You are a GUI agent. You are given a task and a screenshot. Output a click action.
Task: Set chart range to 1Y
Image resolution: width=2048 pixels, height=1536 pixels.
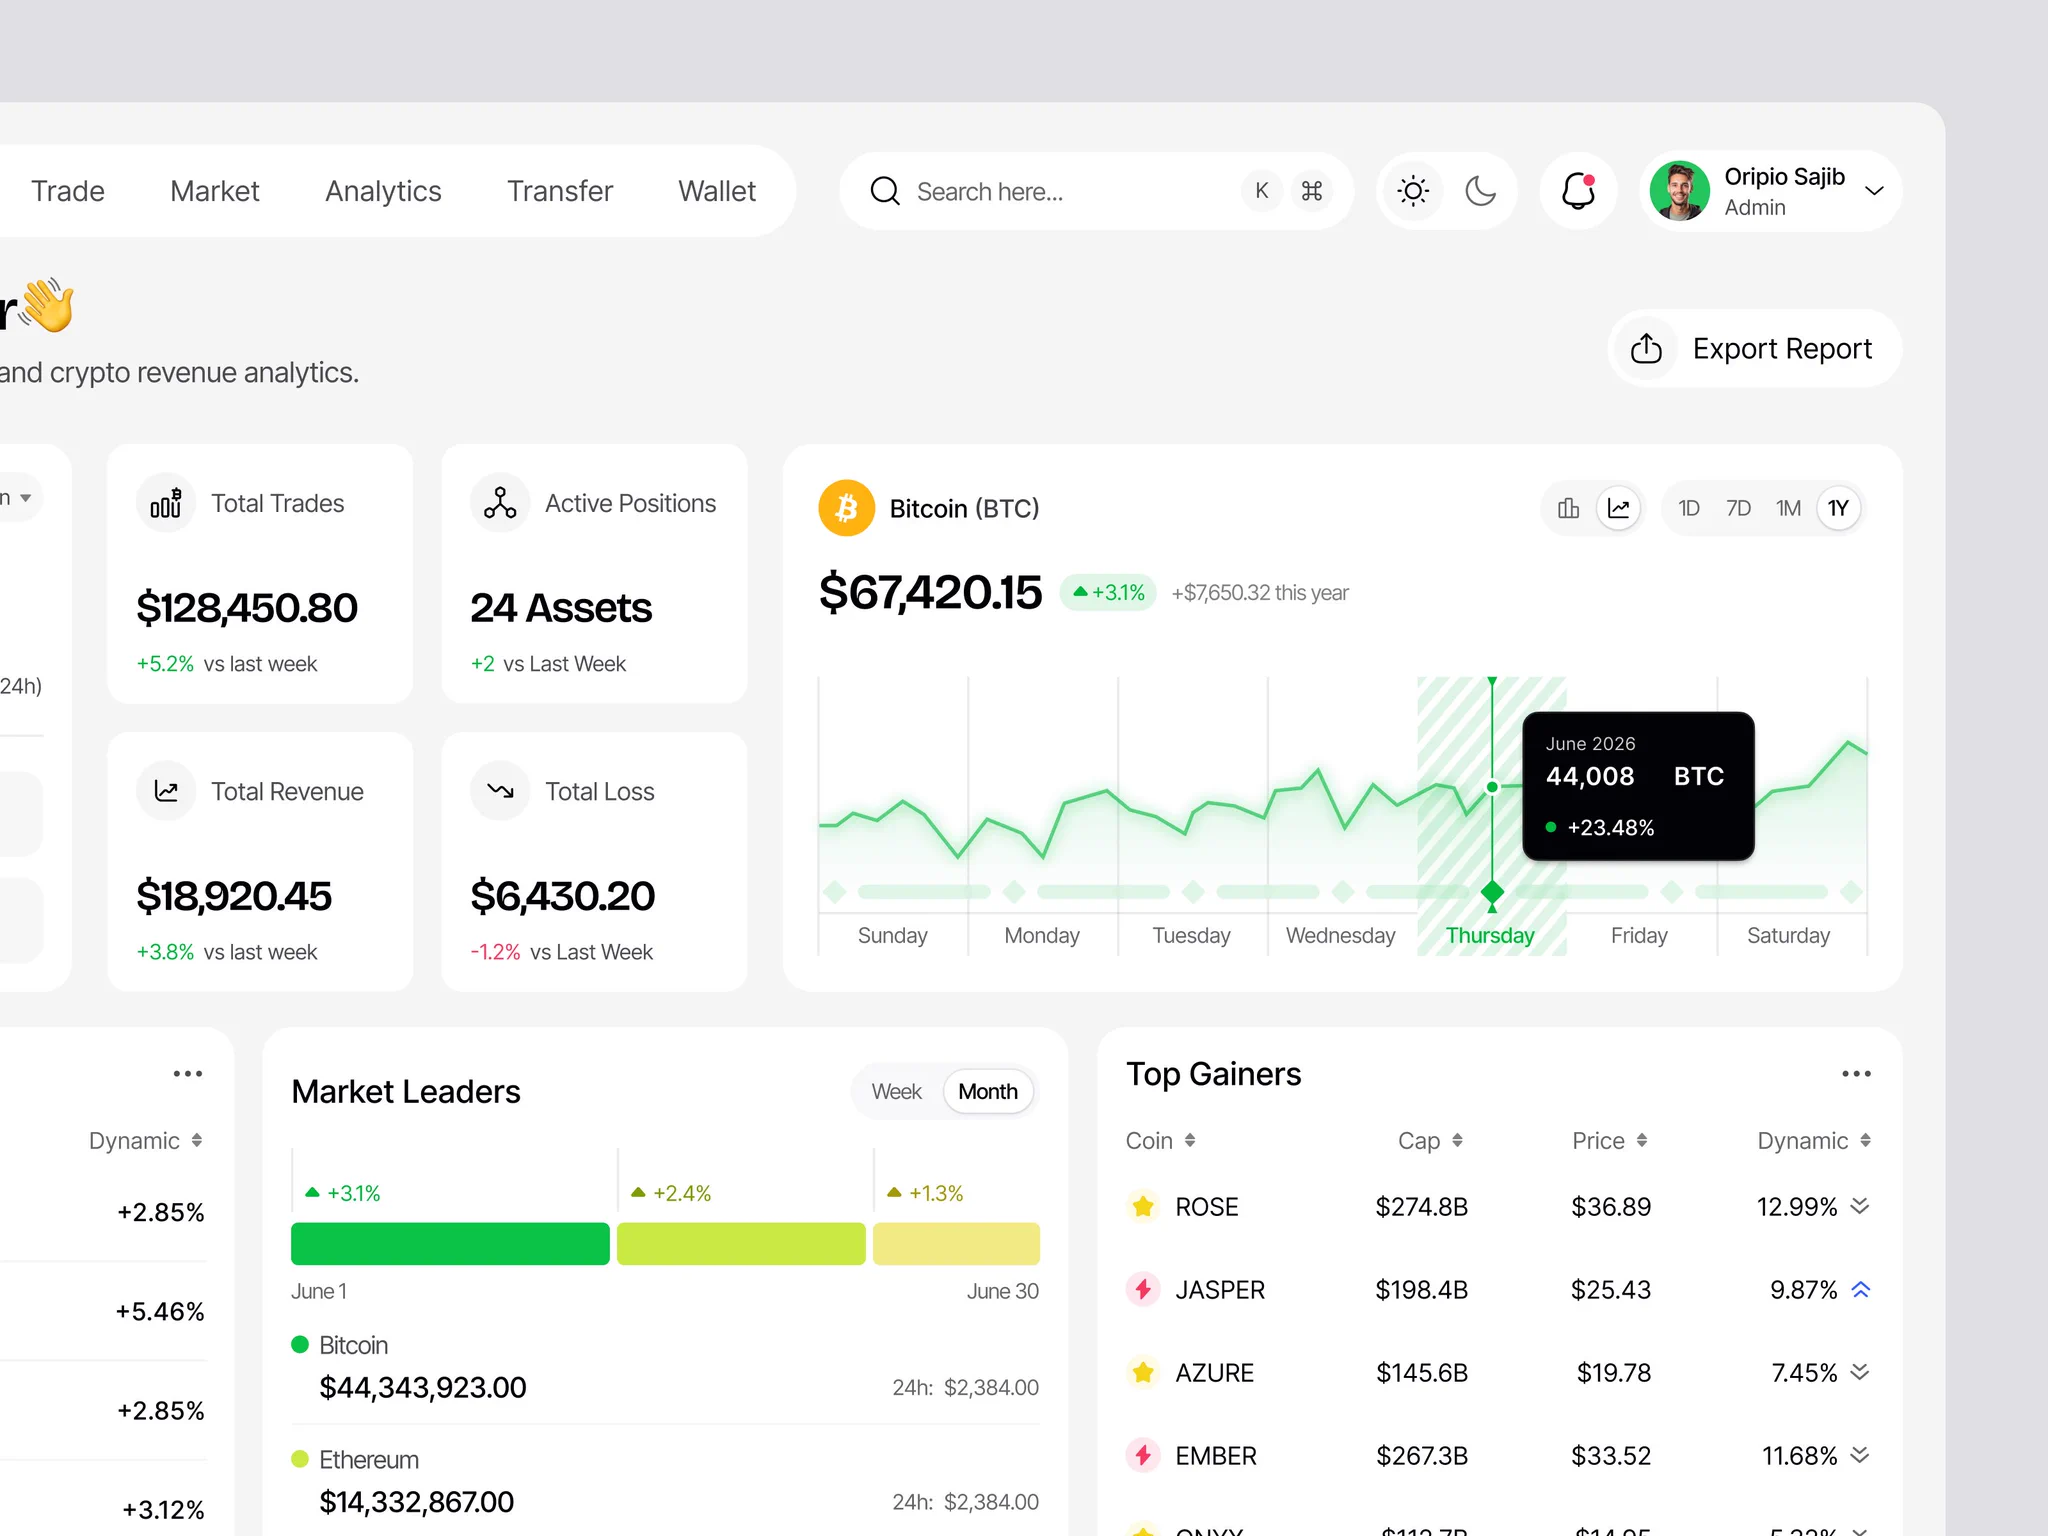click(1838, 508)
